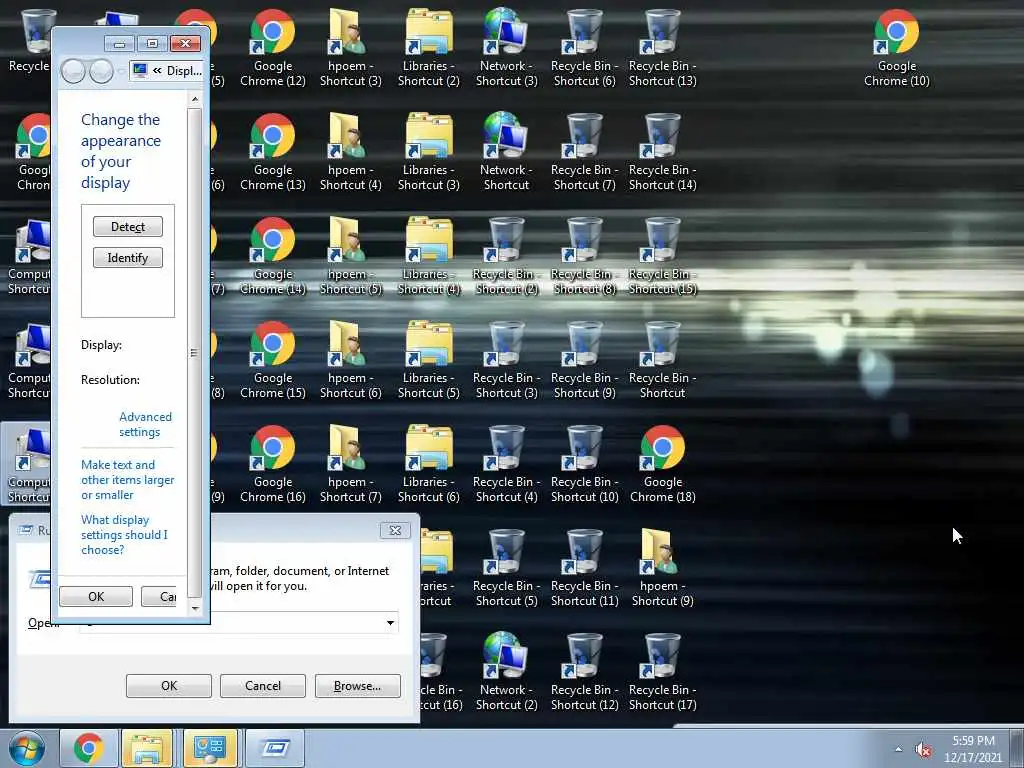This screenshot has width=1024, height=768.
Task: Select Libraries - Shortcut (3) icon
Action: tap(428, 152)
